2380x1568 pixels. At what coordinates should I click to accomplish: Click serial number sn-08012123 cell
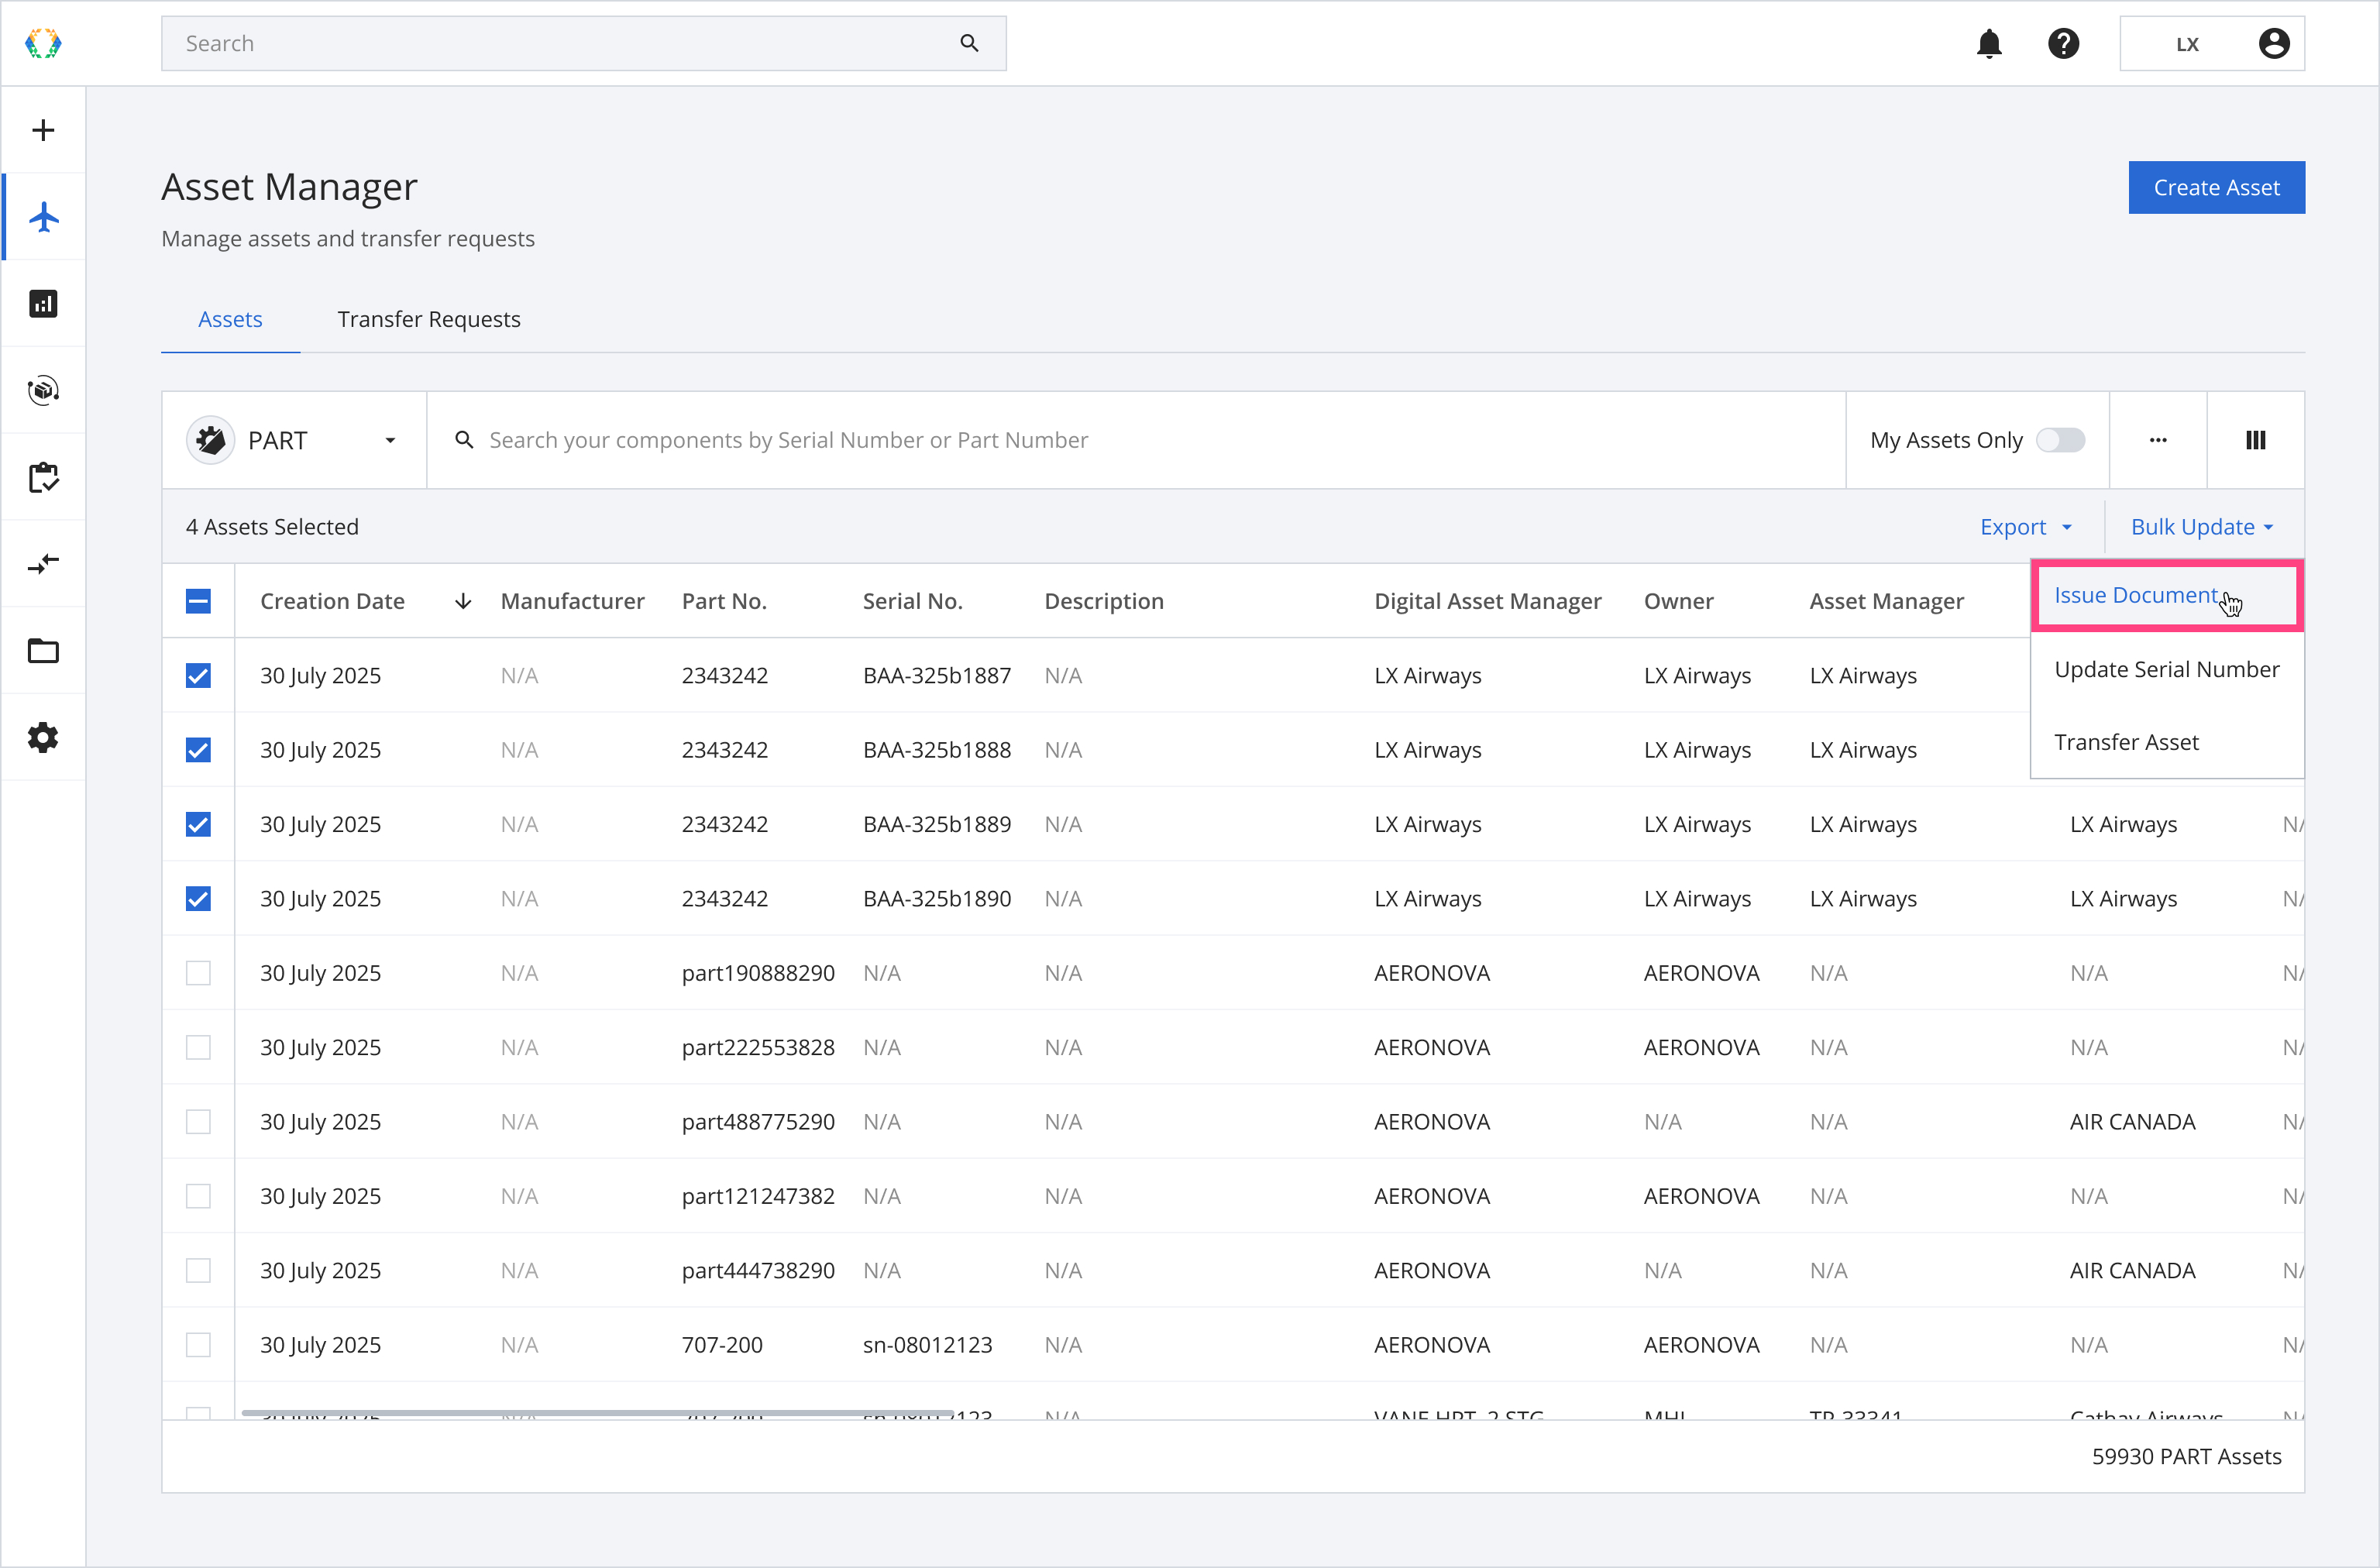click(927, 1345)
